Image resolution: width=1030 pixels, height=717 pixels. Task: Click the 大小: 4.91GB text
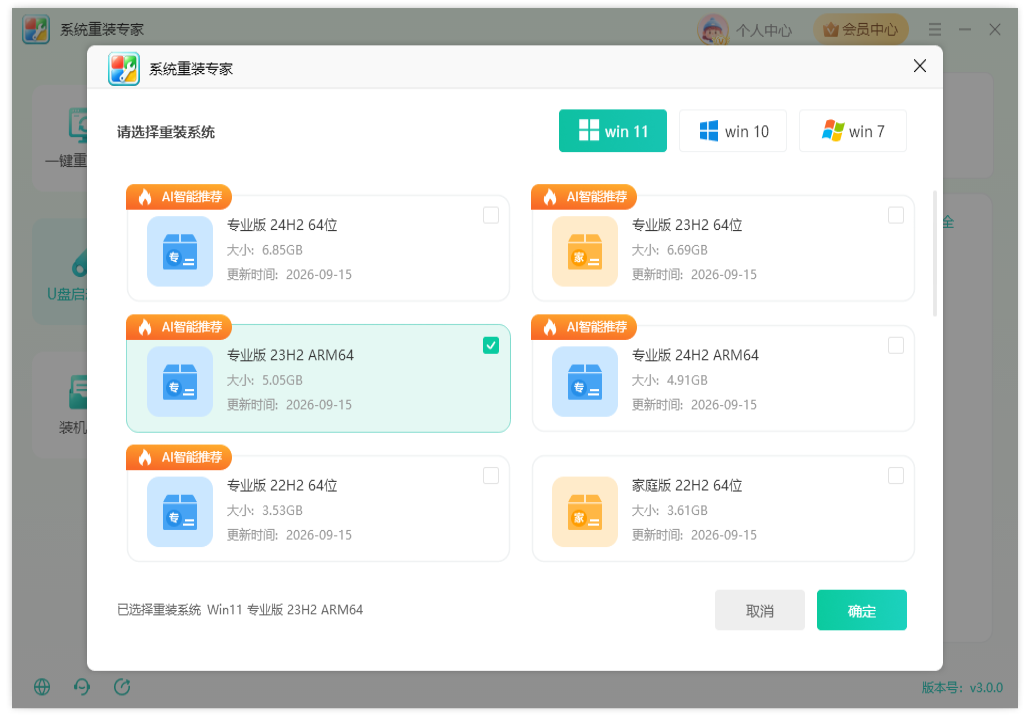coord(669,380)
